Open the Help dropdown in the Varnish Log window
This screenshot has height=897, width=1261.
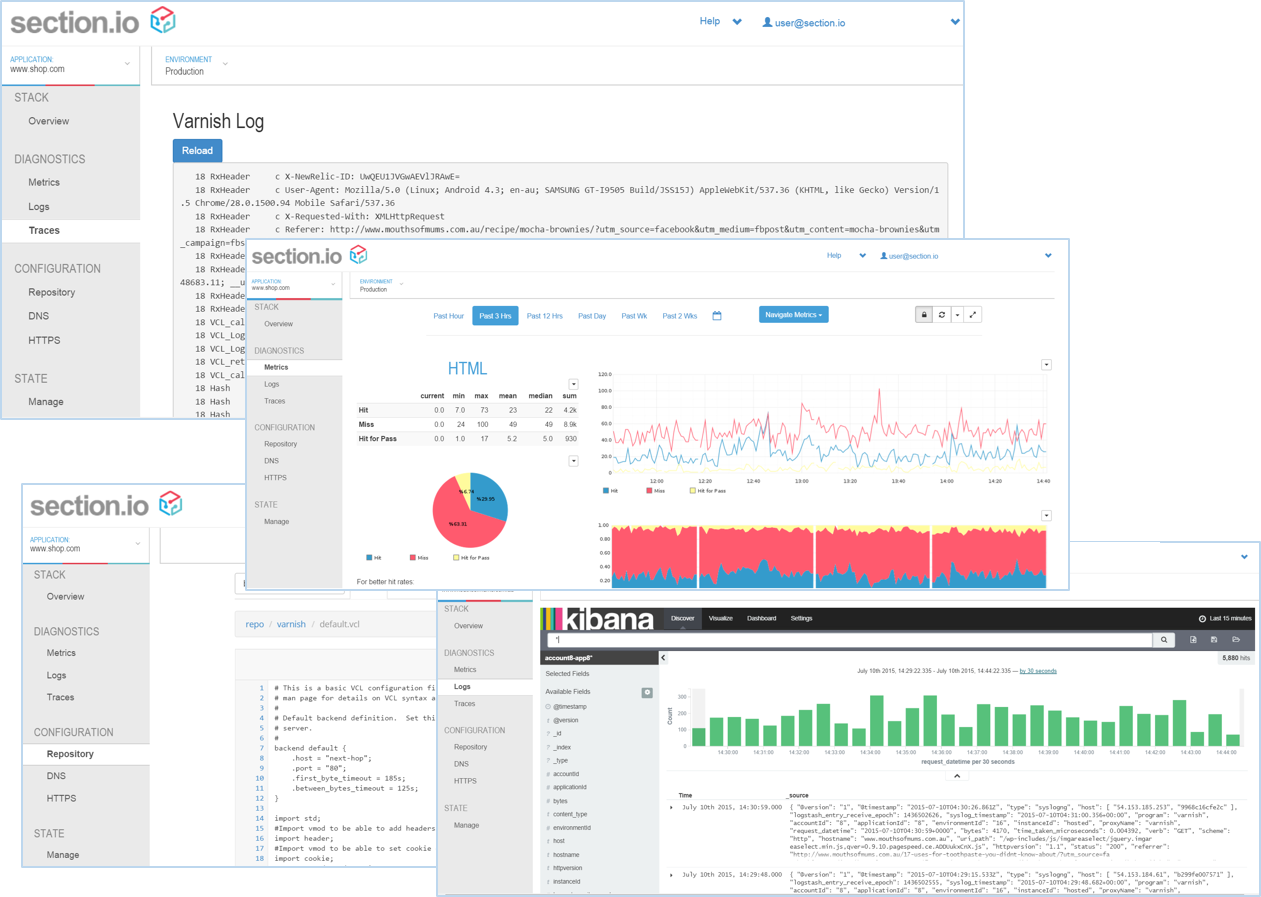[720, 21]
